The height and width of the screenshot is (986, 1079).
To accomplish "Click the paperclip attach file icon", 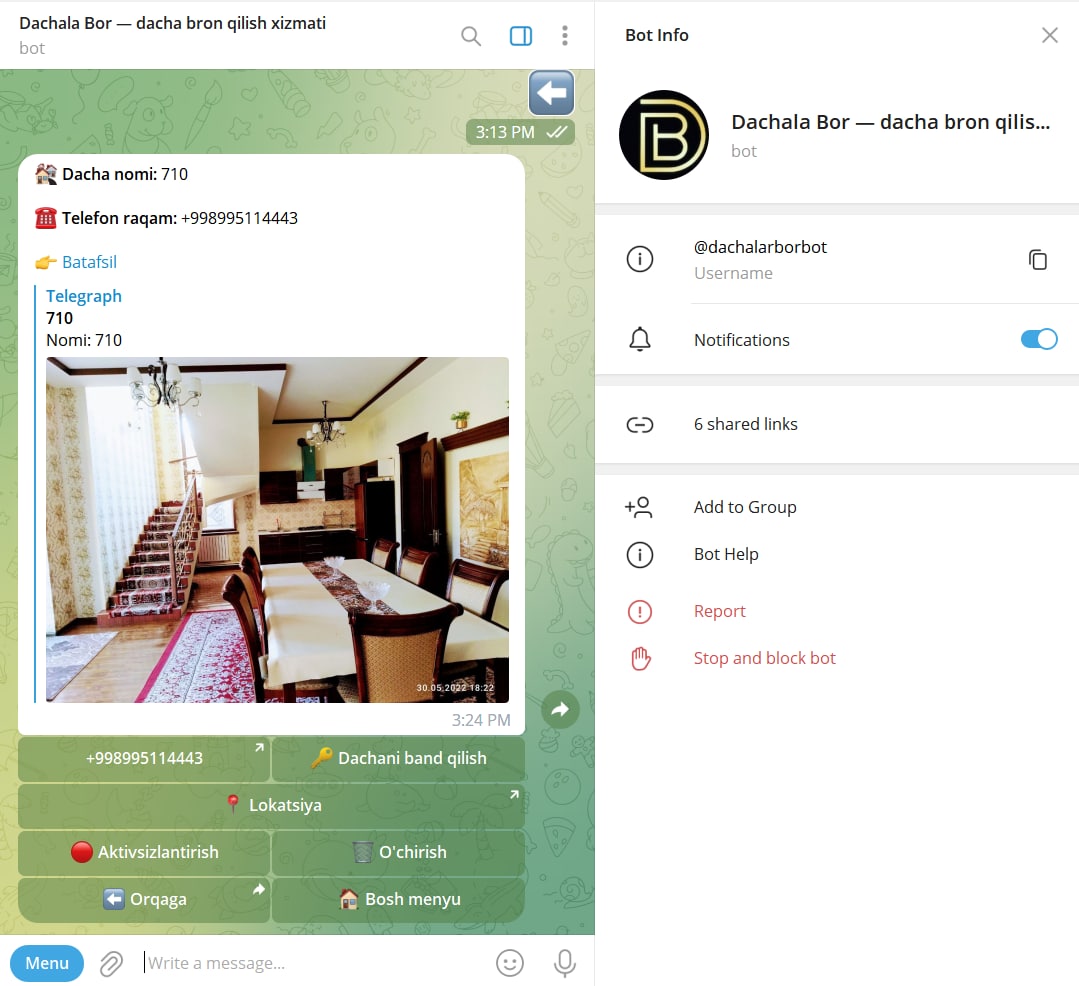I will (111, 963).
